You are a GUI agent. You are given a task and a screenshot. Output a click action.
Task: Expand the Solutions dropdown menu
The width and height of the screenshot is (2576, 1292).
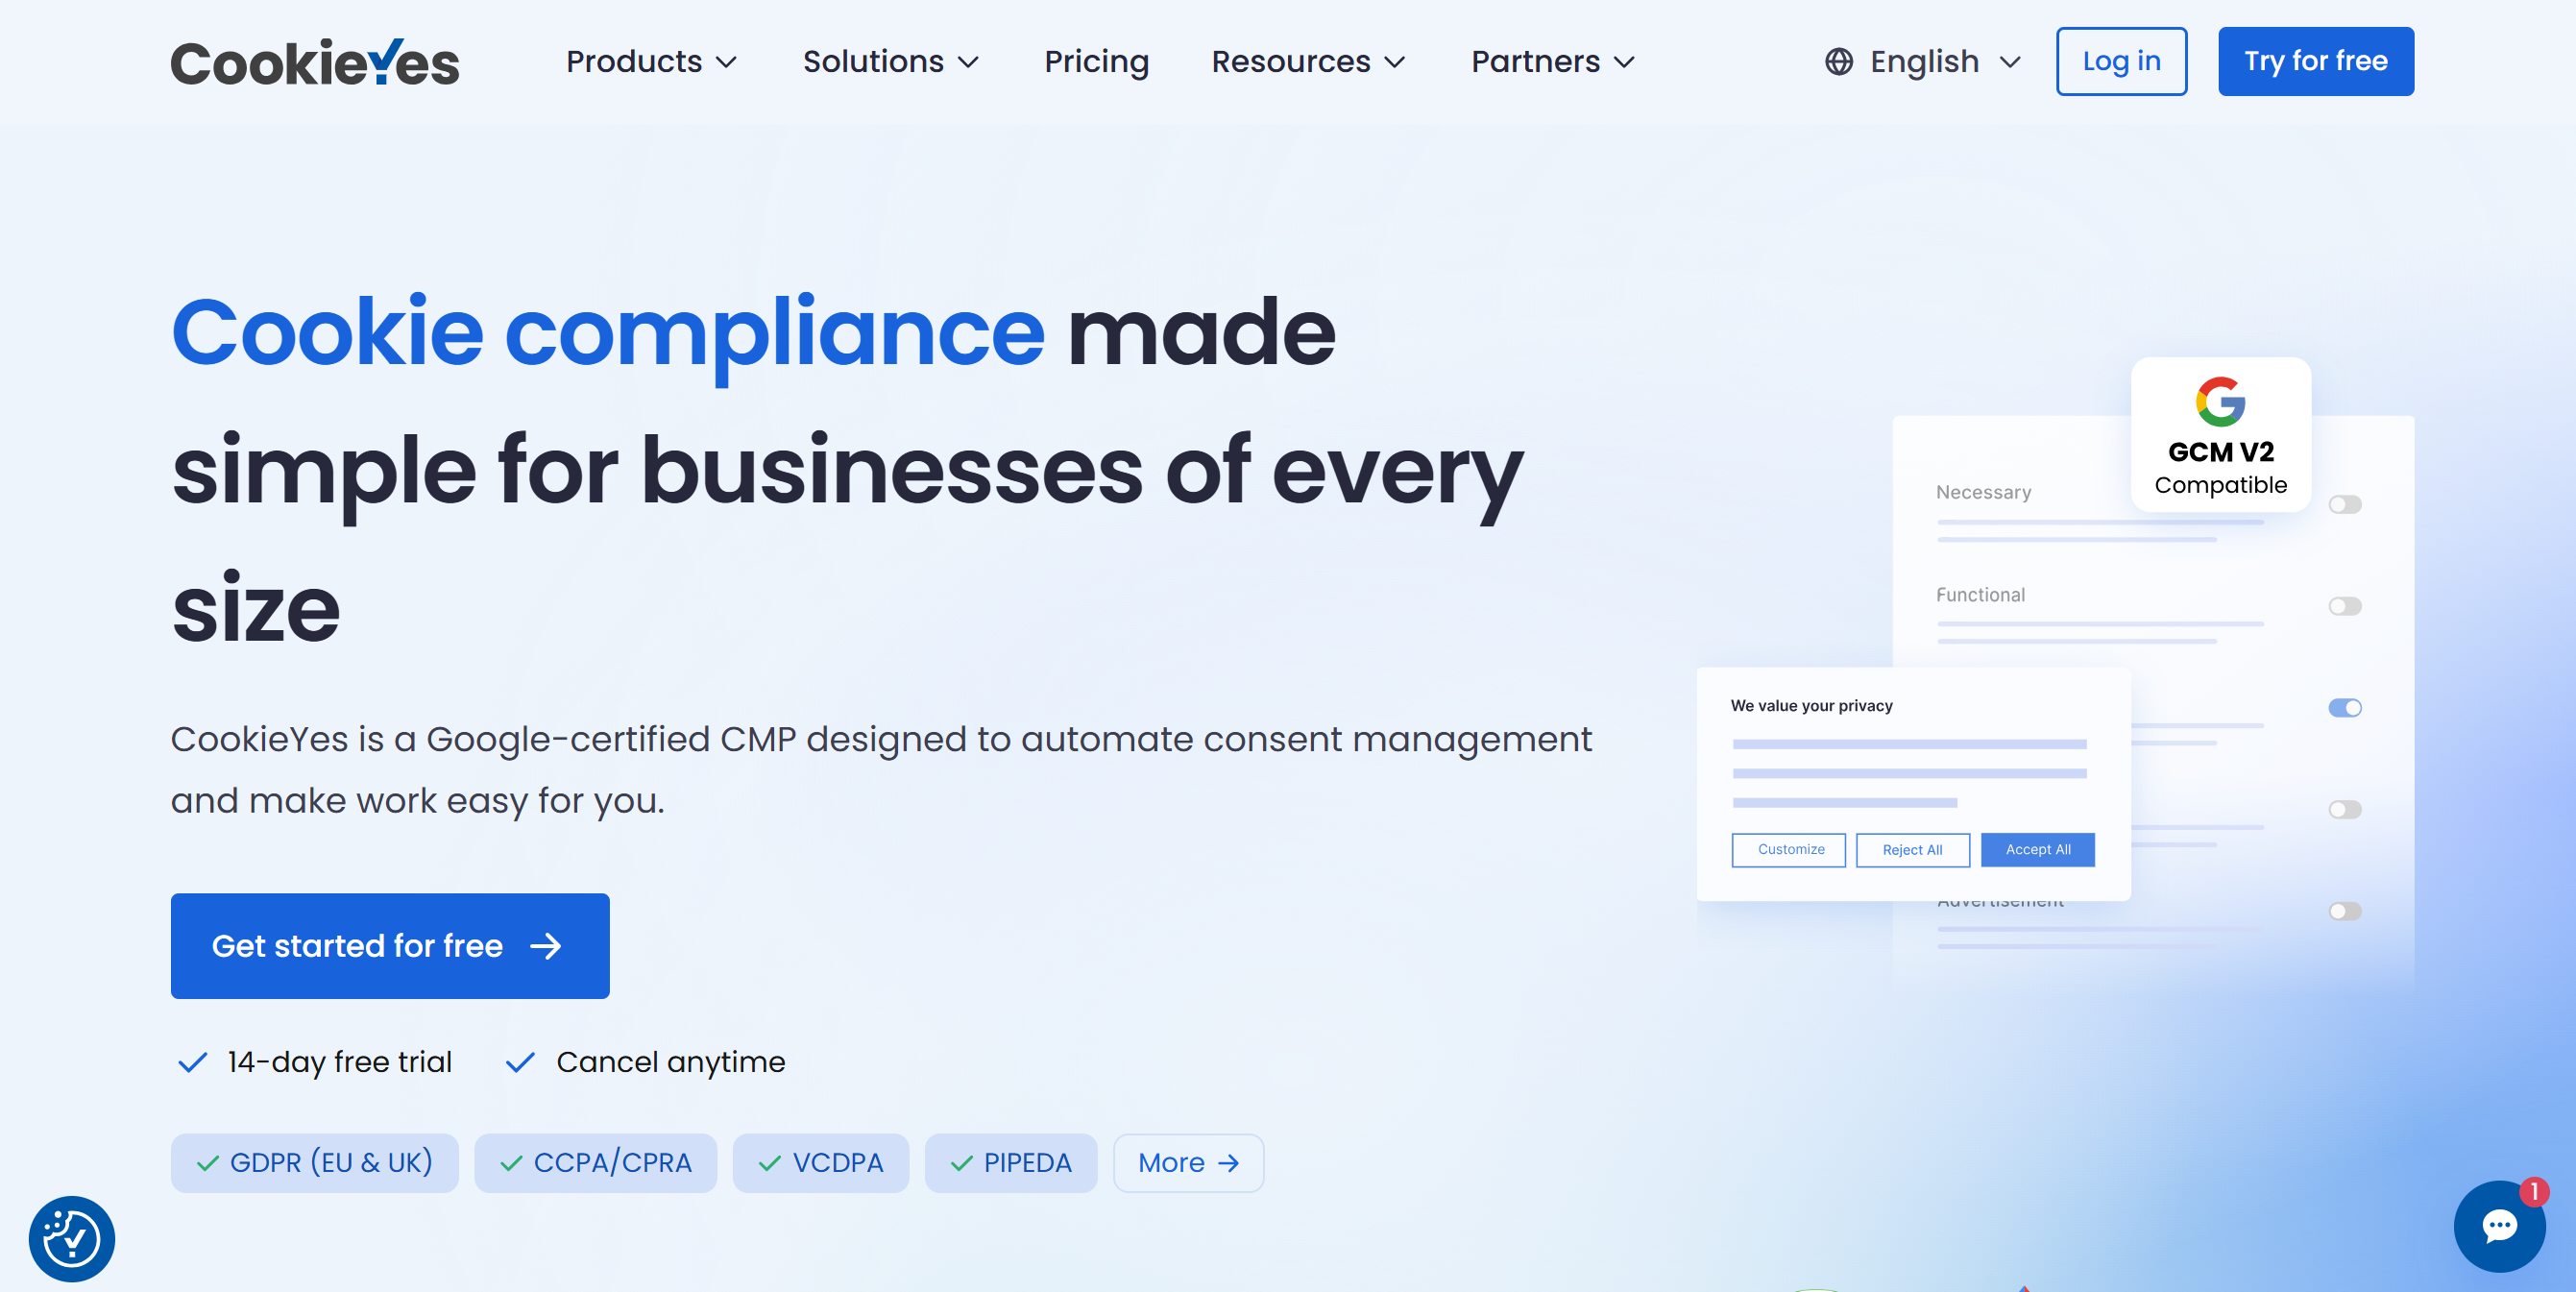click(890, 62)
